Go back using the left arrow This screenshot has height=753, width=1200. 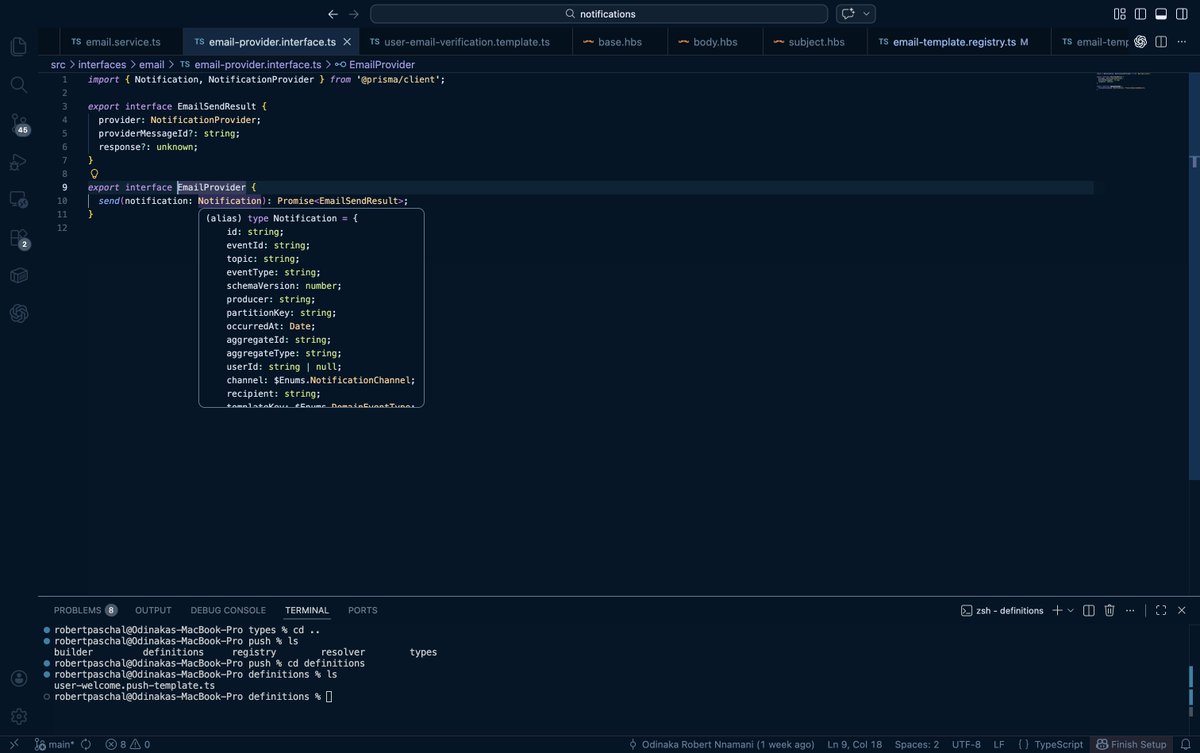[333, 14]
